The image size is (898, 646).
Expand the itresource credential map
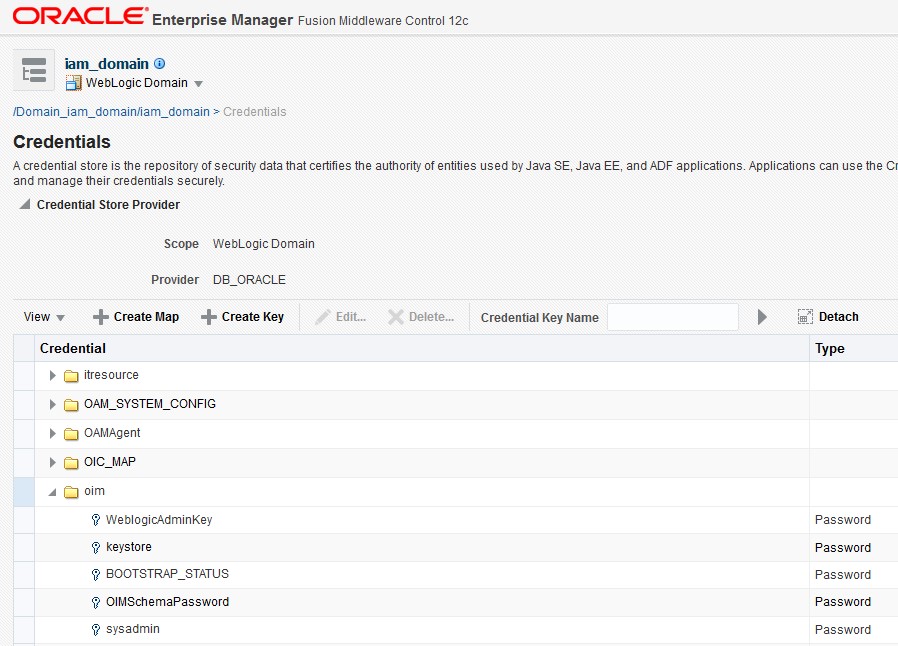click(x=52, y=375)
